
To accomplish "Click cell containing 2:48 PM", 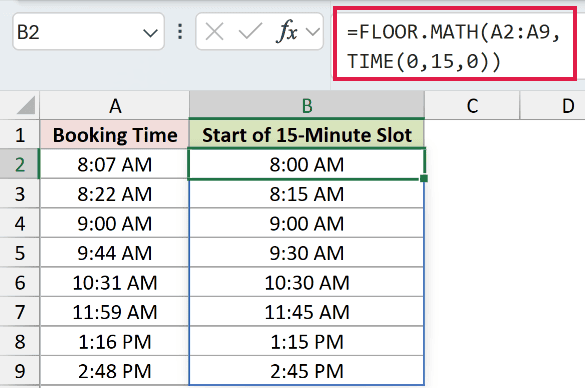I will (115, 371).
